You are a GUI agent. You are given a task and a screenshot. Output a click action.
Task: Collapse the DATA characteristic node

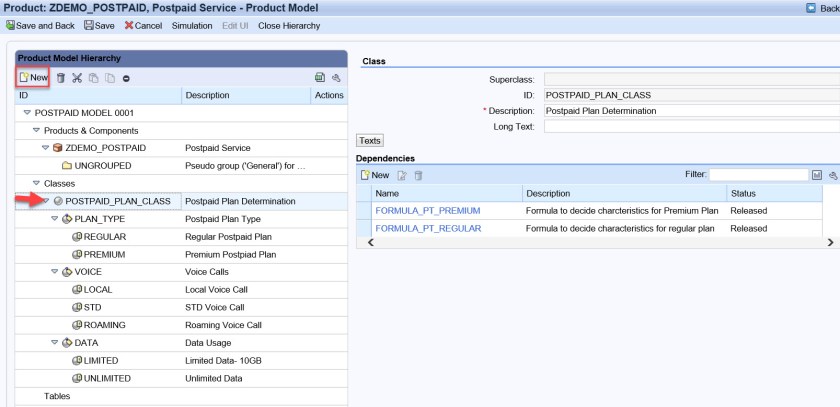pyautogui.click(x=54, y=343)
